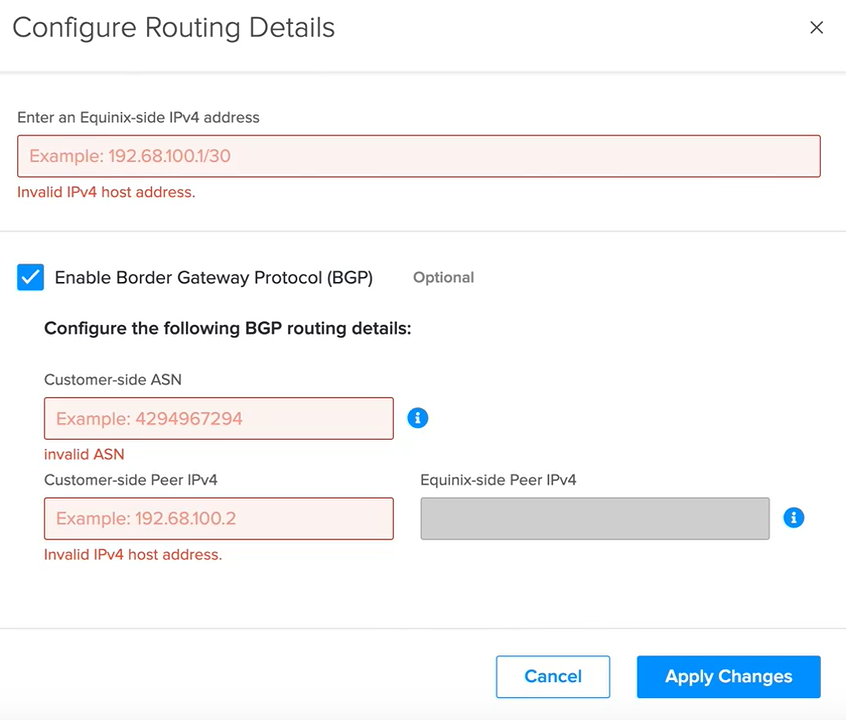Select the Customer-side Peer IPv4 input box

[x=219, y=519]
